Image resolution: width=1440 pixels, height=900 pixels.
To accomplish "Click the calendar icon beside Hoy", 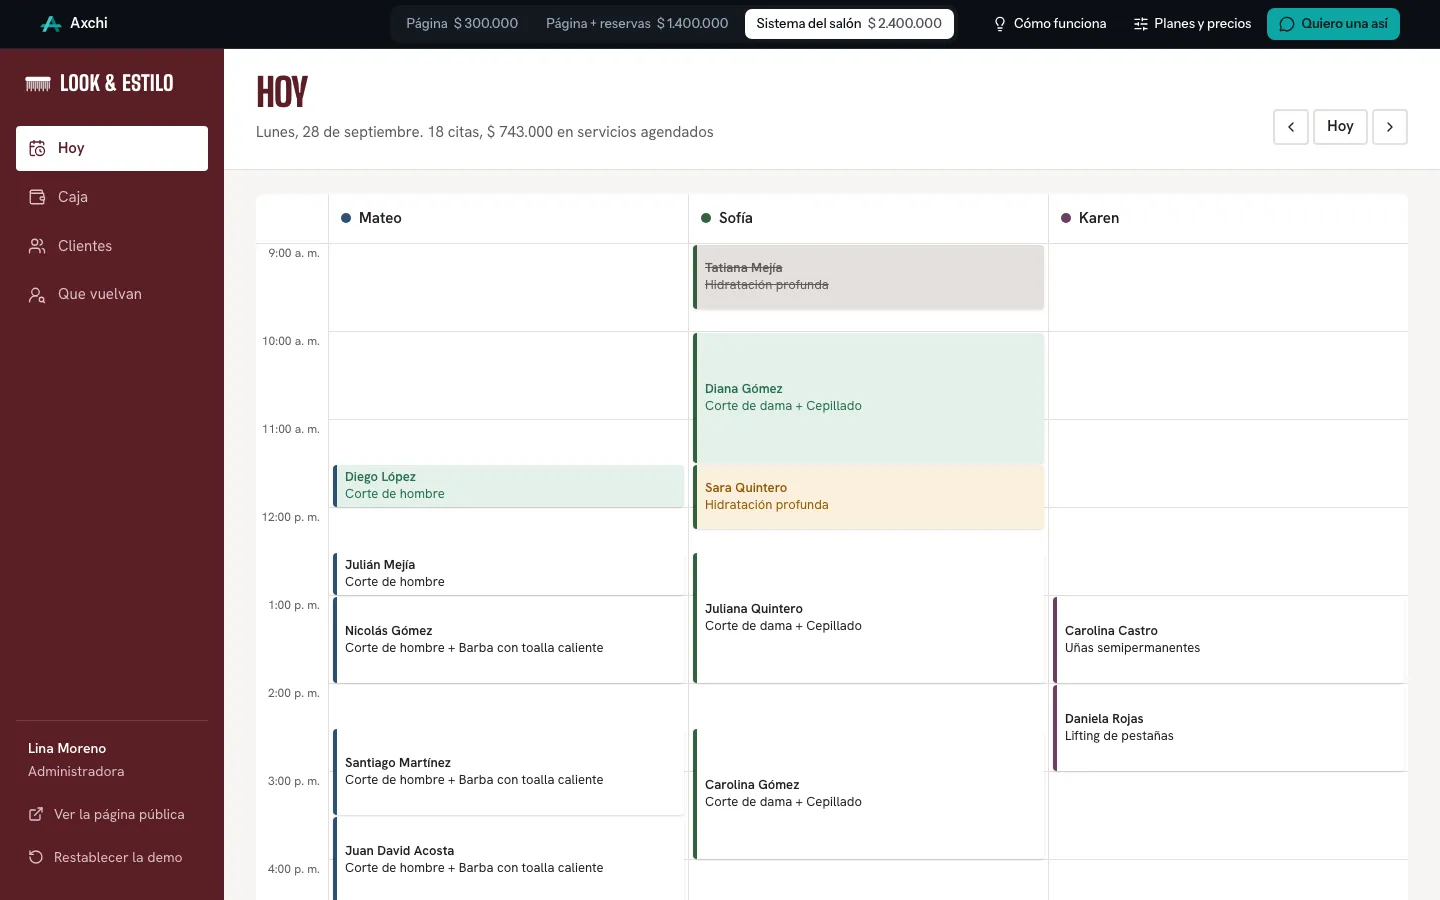I will (x=37, y=148).
